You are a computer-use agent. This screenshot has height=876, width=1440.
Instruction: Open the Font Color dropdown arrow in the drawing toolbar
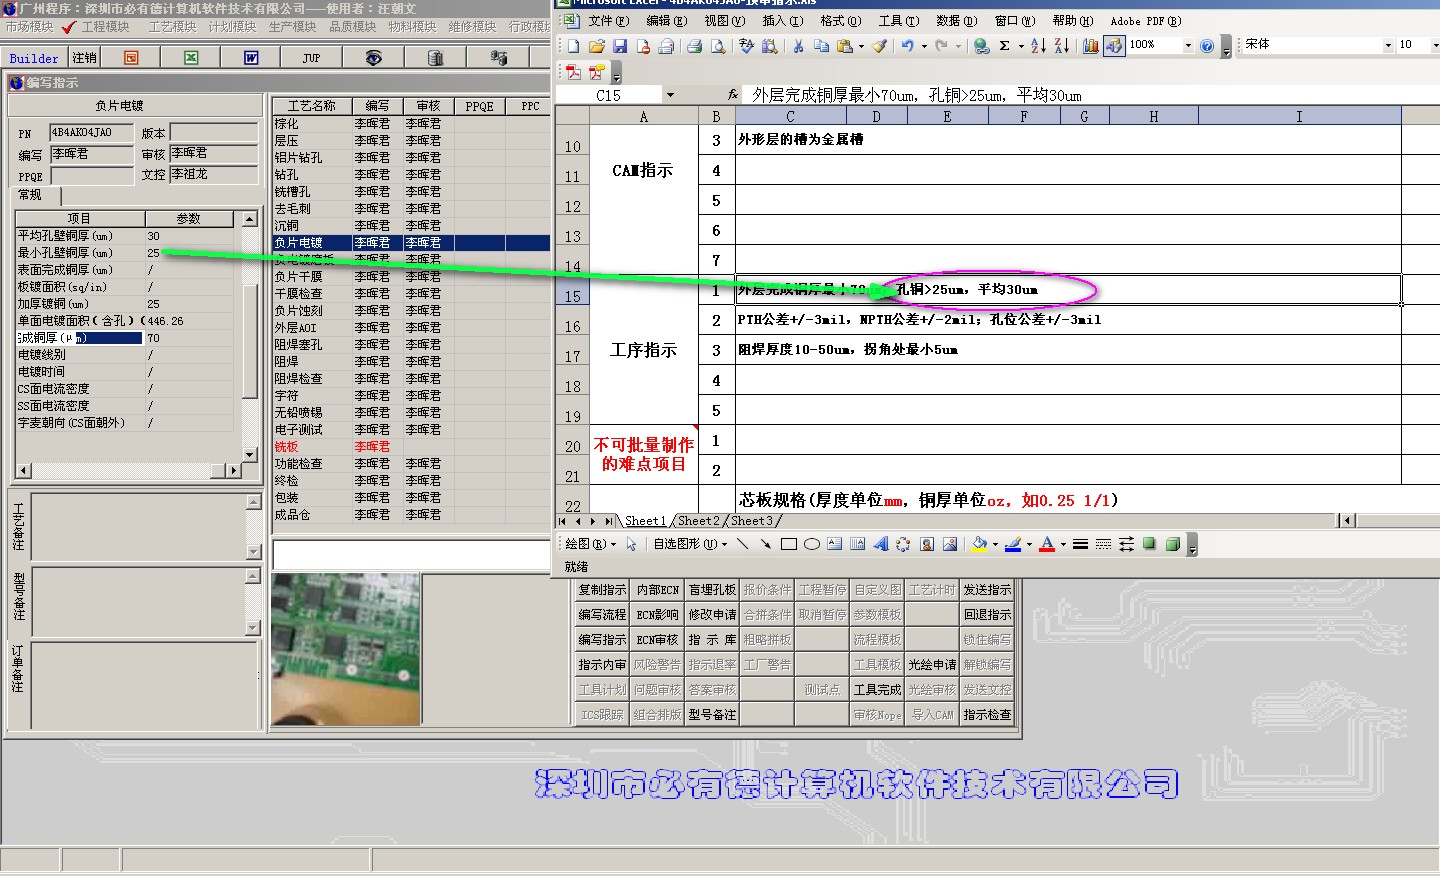tap(1063, 544)
